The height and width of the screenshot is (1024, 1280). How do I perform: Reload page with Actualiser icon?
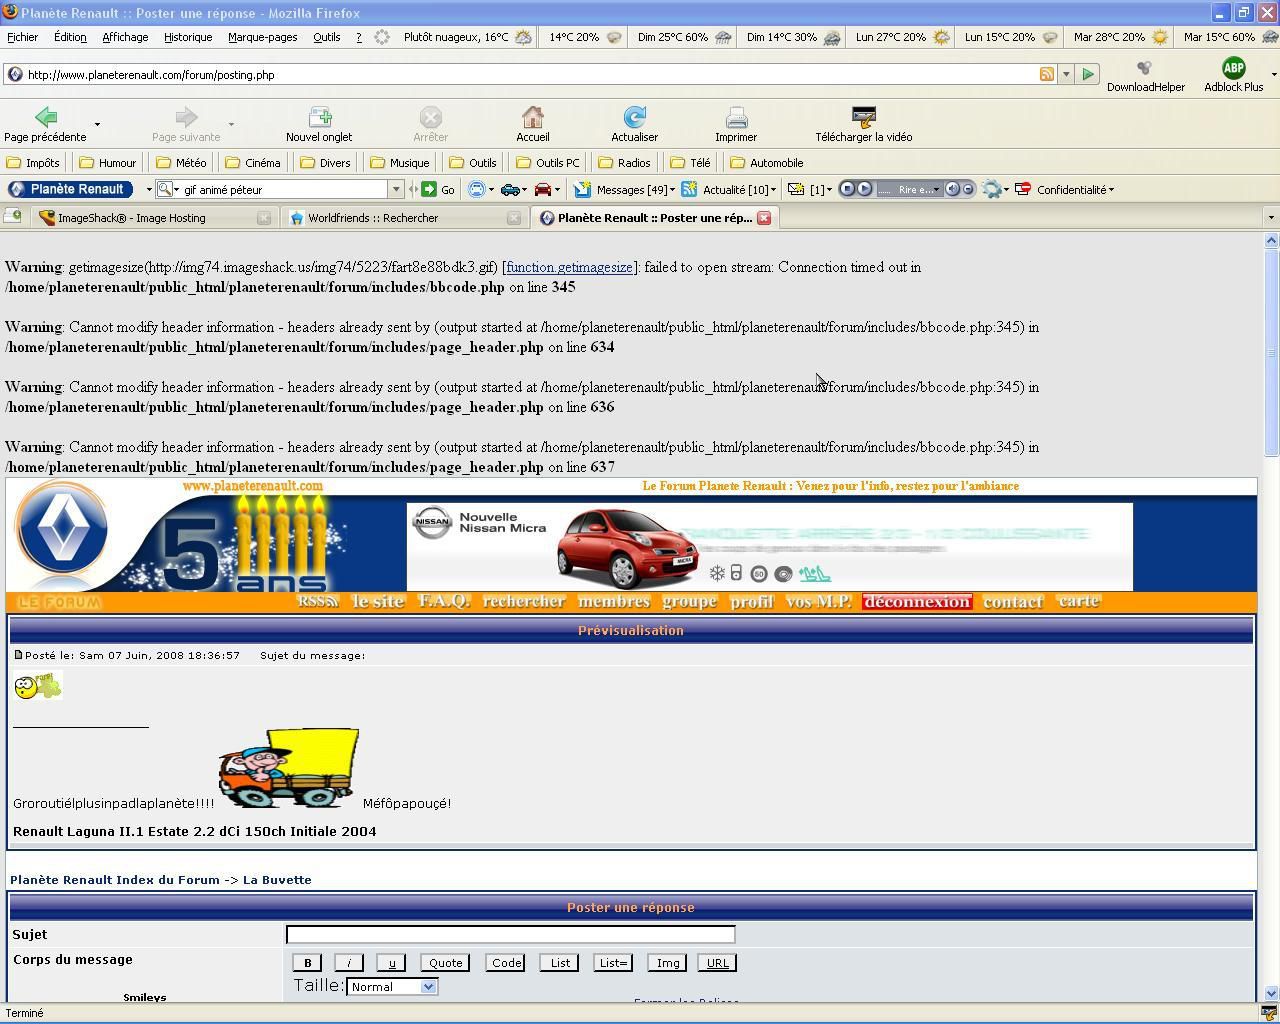tap(634, 124)
